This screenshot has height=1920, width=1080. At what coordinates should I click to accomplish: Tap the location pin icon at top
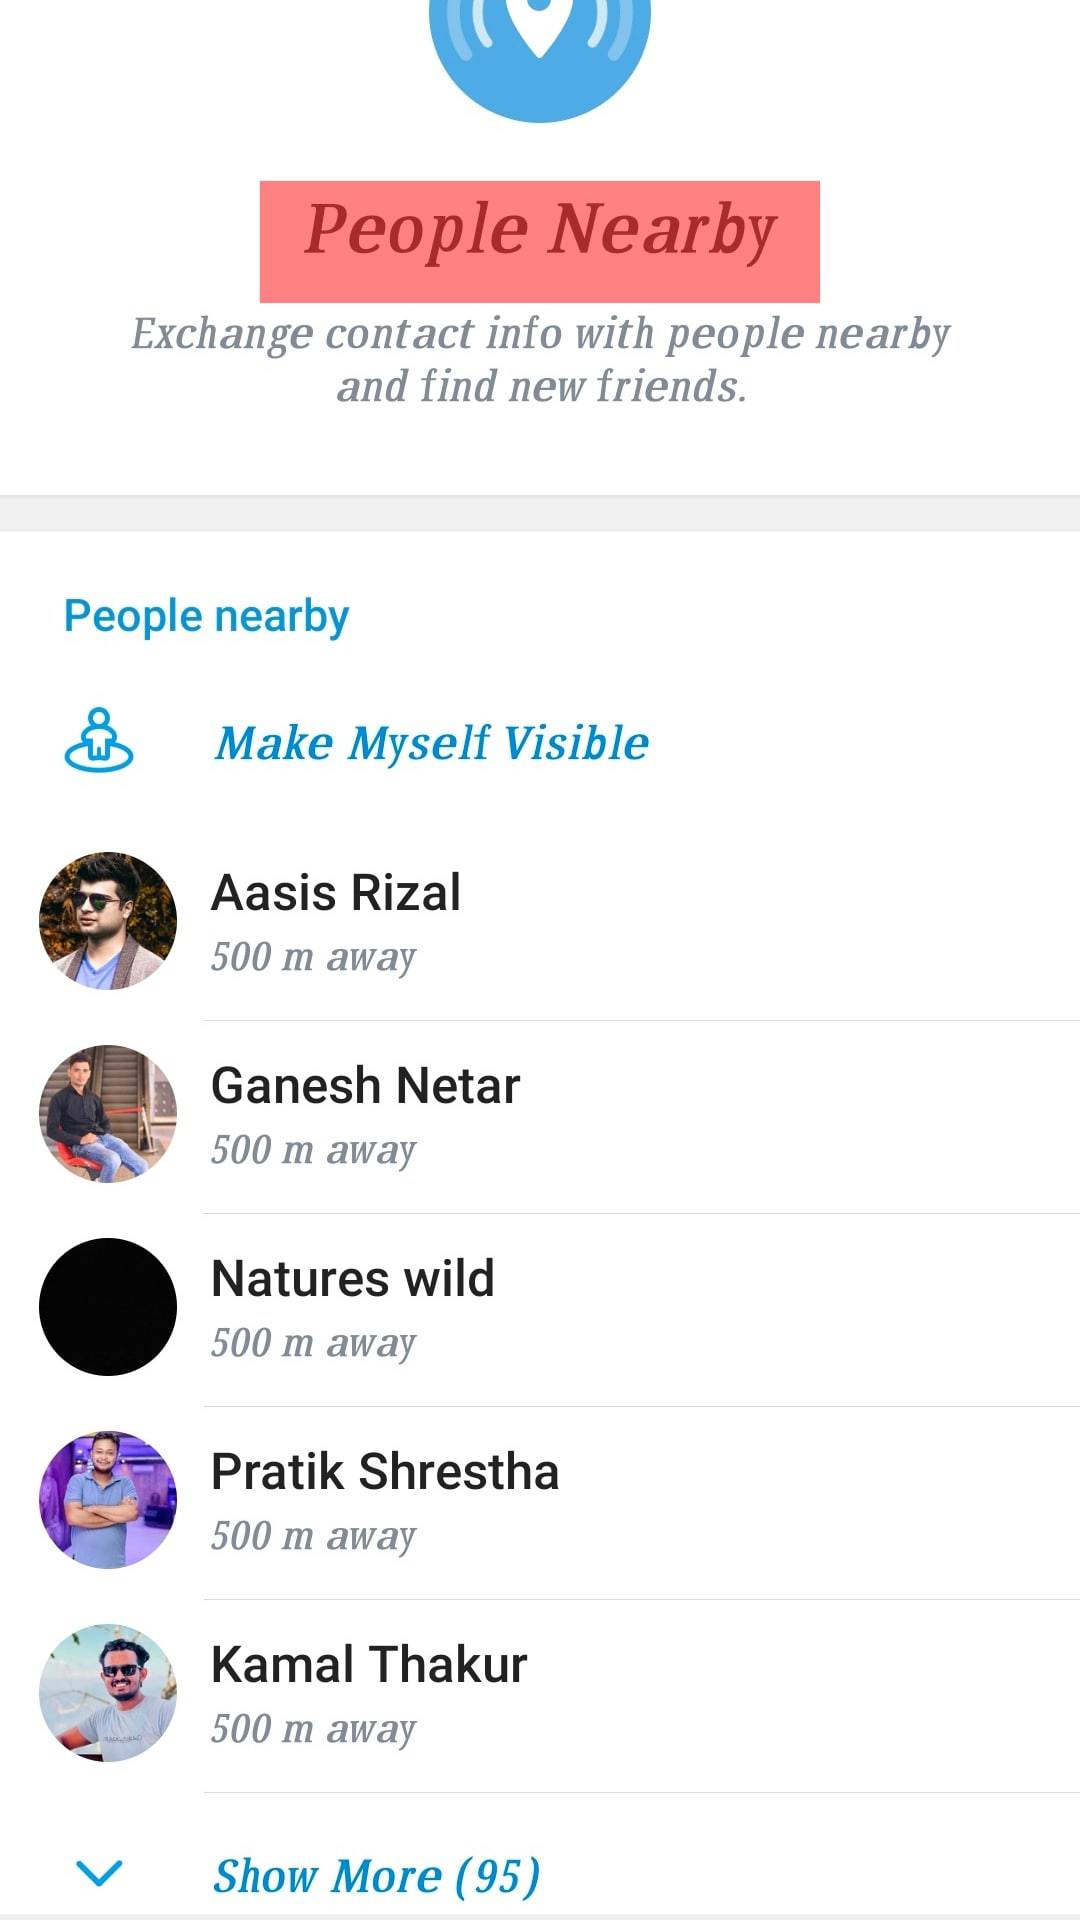point(539,30)
